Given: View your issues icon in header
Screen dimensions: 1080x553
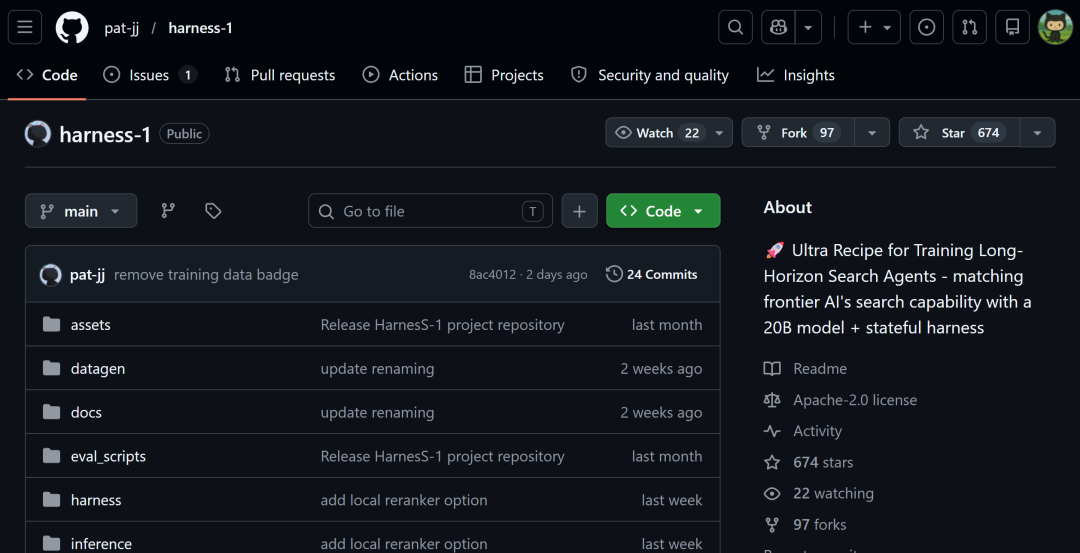Looking at the screenshot, I should point(927,28).
